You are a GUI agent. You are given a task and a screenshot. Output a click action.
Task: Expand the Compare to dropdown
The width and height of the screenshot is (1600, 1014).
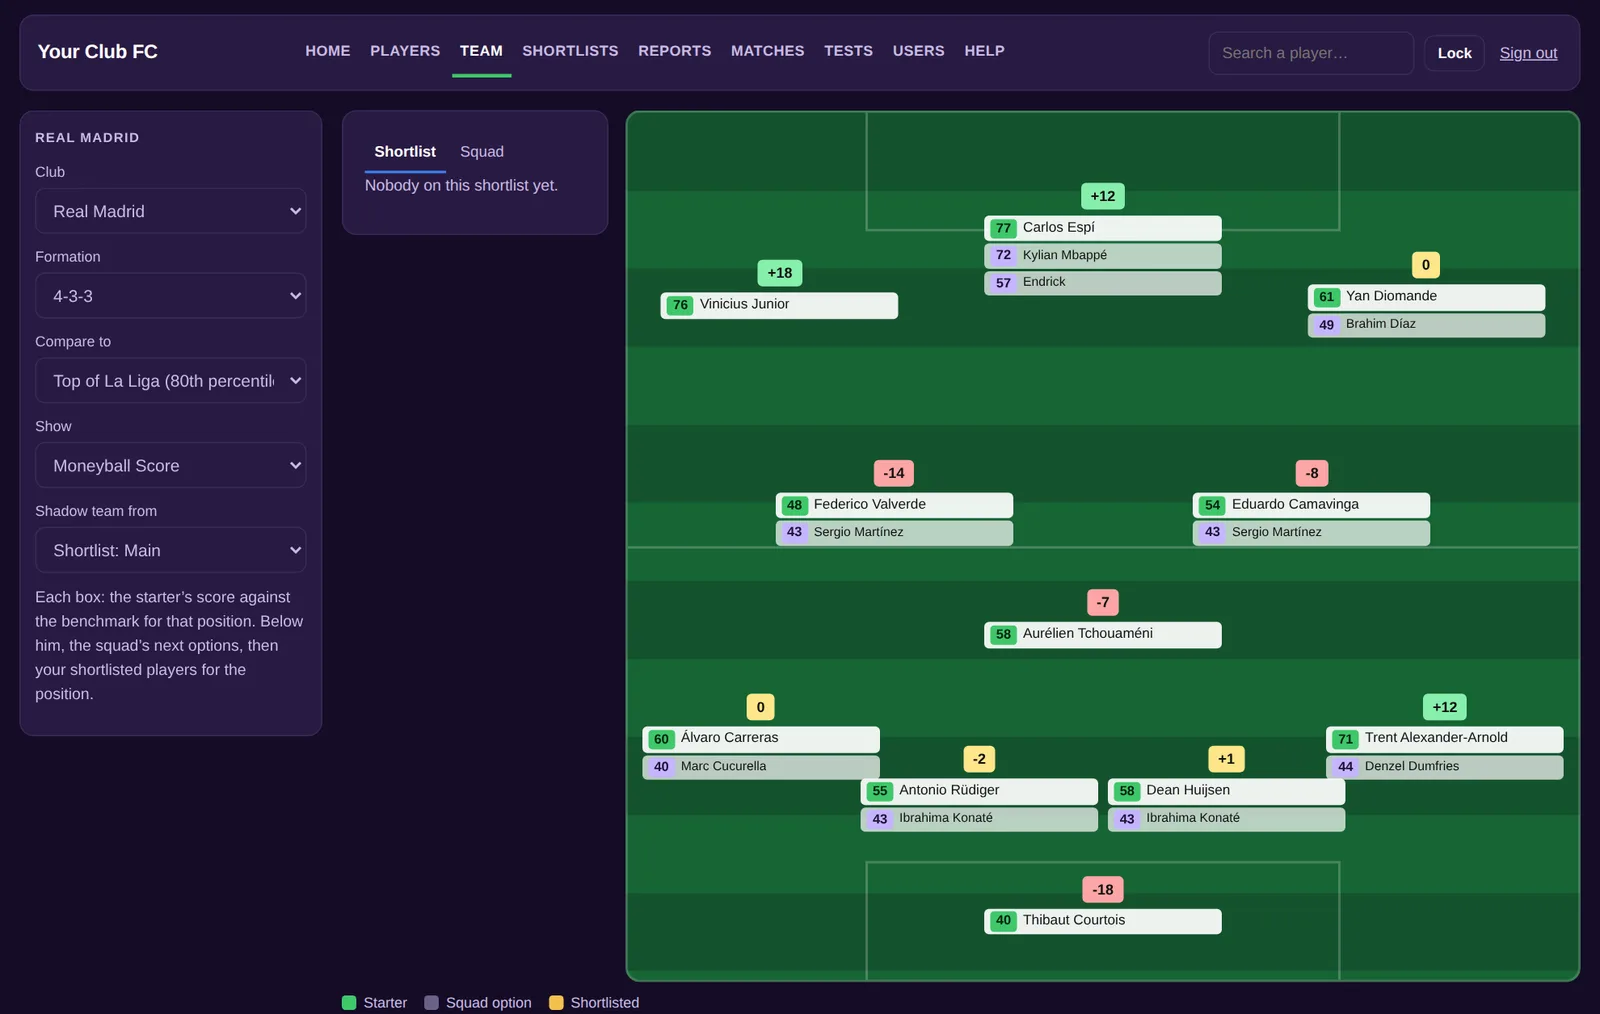click(x=170, y=381)
